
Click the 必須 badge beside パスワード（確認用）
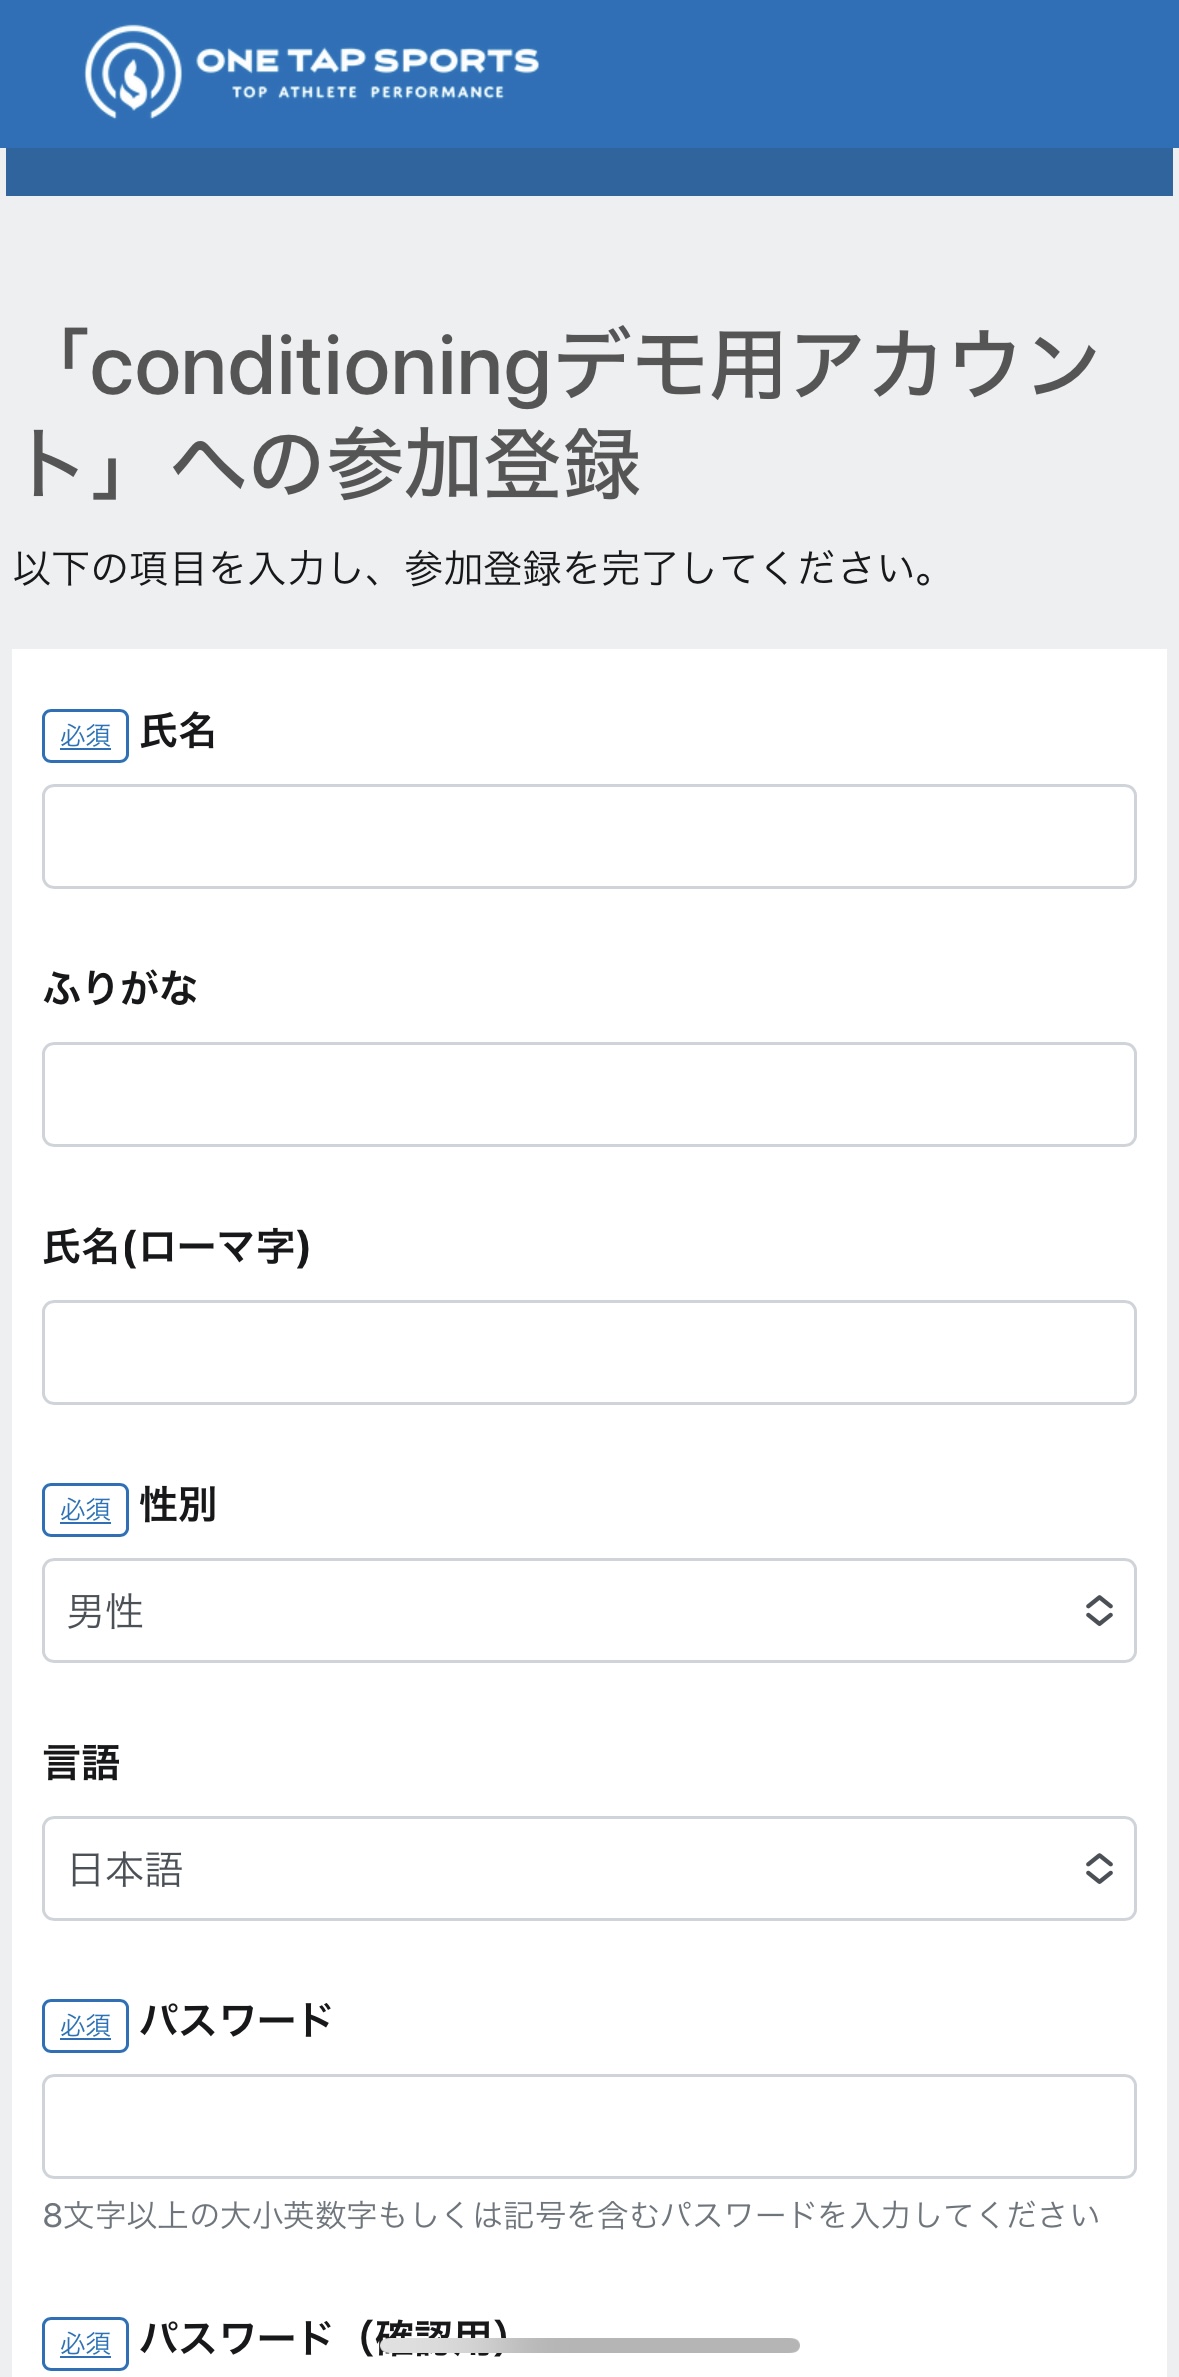coord(85,2343)
